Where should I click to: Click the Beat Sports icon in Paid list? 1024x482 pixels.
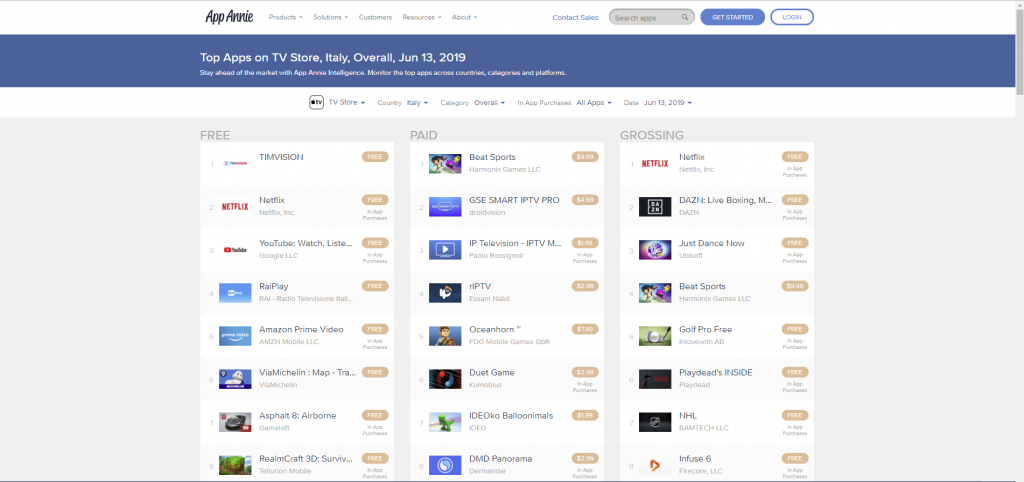click(x=445, y=164)
